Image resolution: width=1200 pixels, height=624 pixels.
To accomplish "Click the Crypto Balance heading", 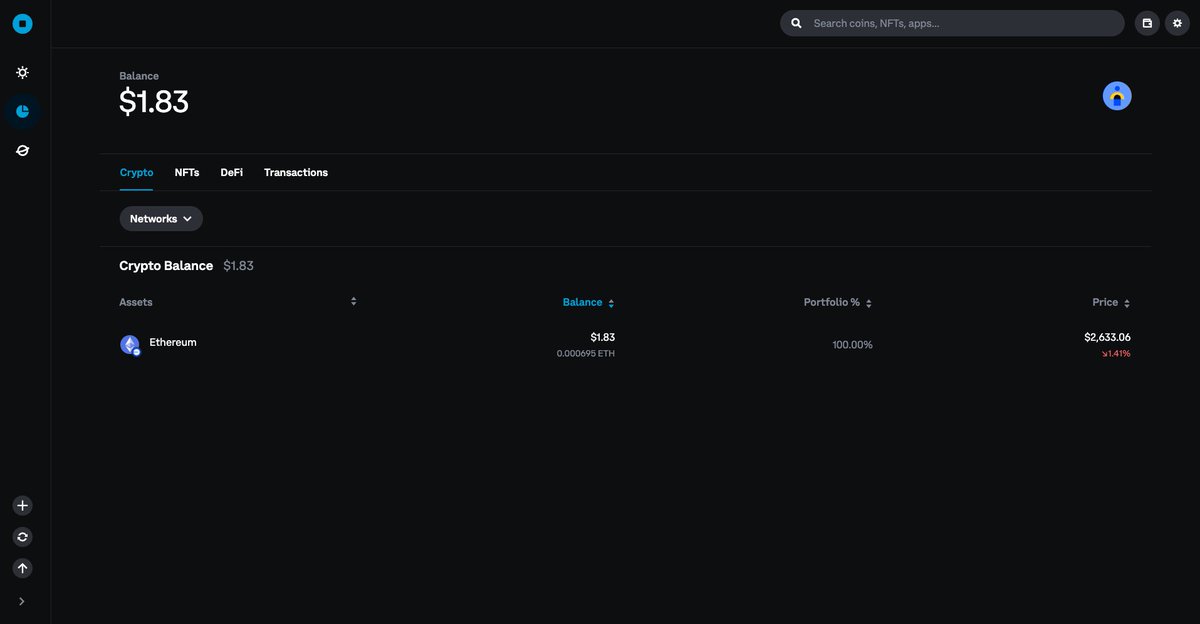I will [x=166, y=266].
